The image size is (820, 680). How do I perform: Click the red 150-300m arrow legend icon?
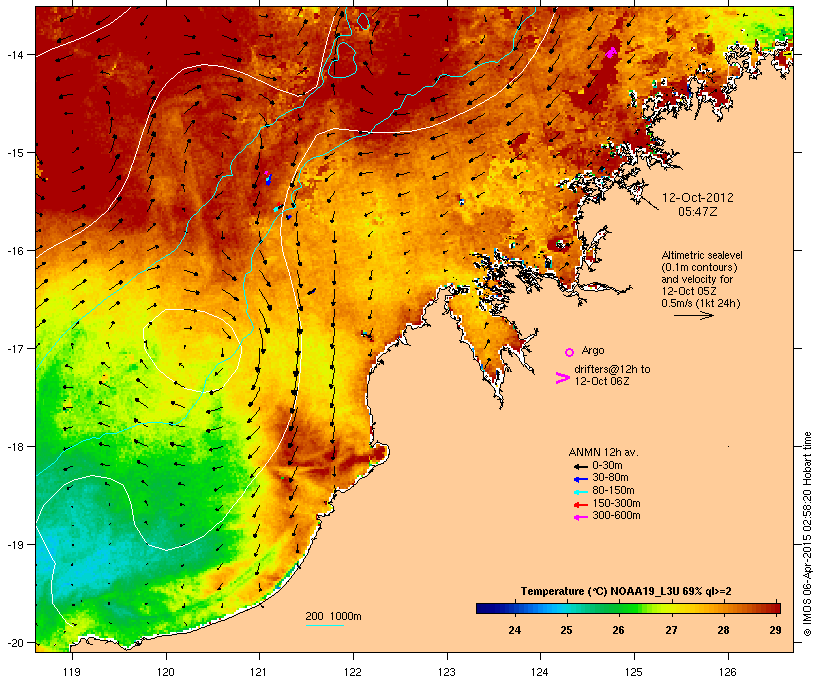(x=580, y=505)
